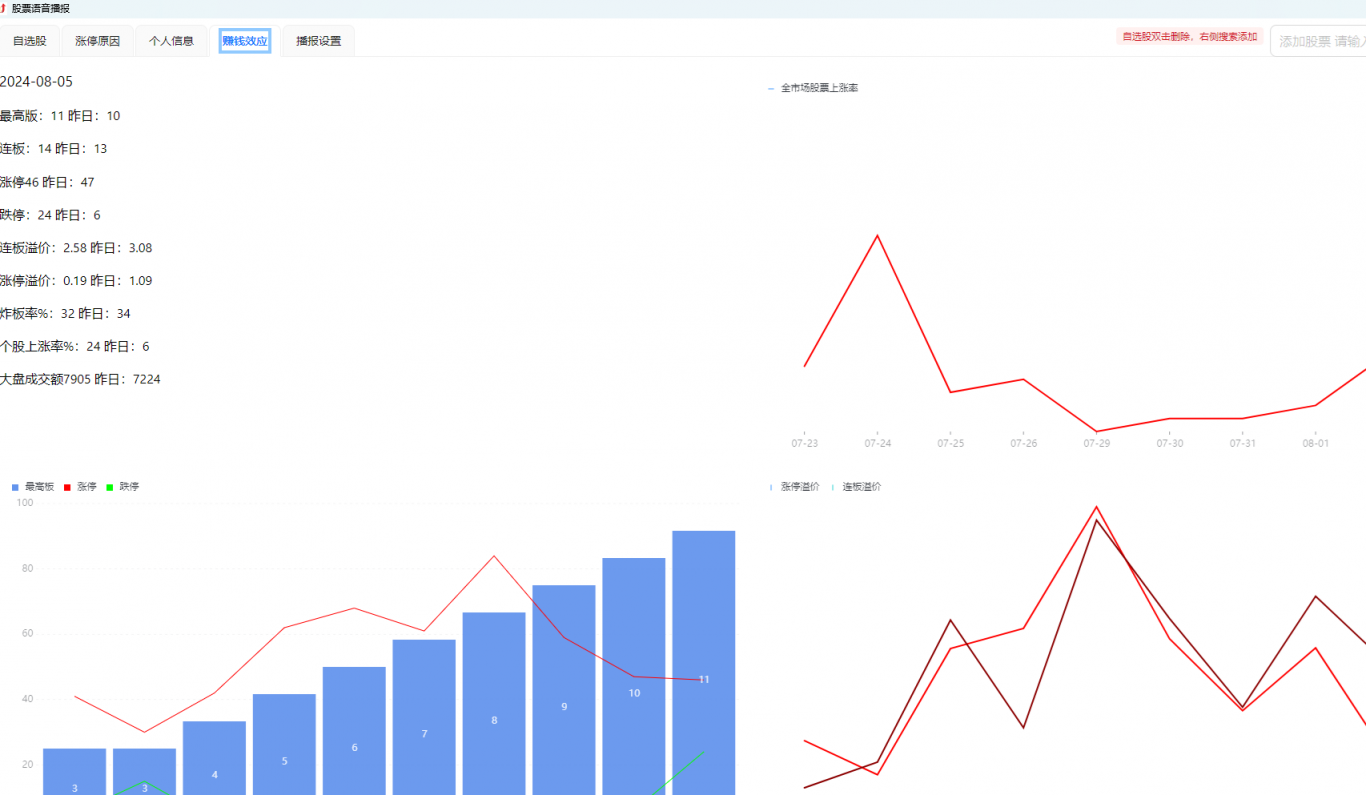Go to the 个人信息 tab
This screenshot has height=795, width=1366.
[171, 41]
